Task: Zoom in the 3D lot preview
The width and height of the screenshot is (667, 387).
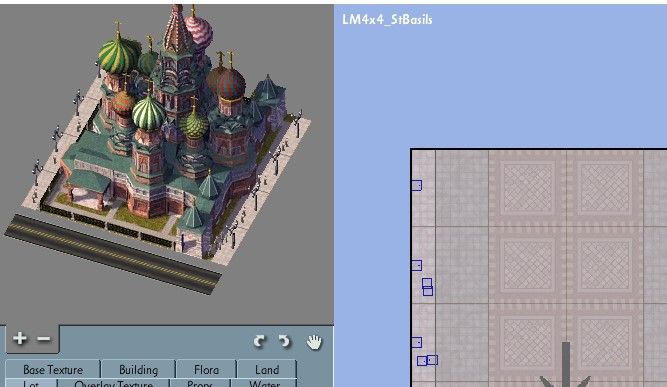Action: point(20,339)
